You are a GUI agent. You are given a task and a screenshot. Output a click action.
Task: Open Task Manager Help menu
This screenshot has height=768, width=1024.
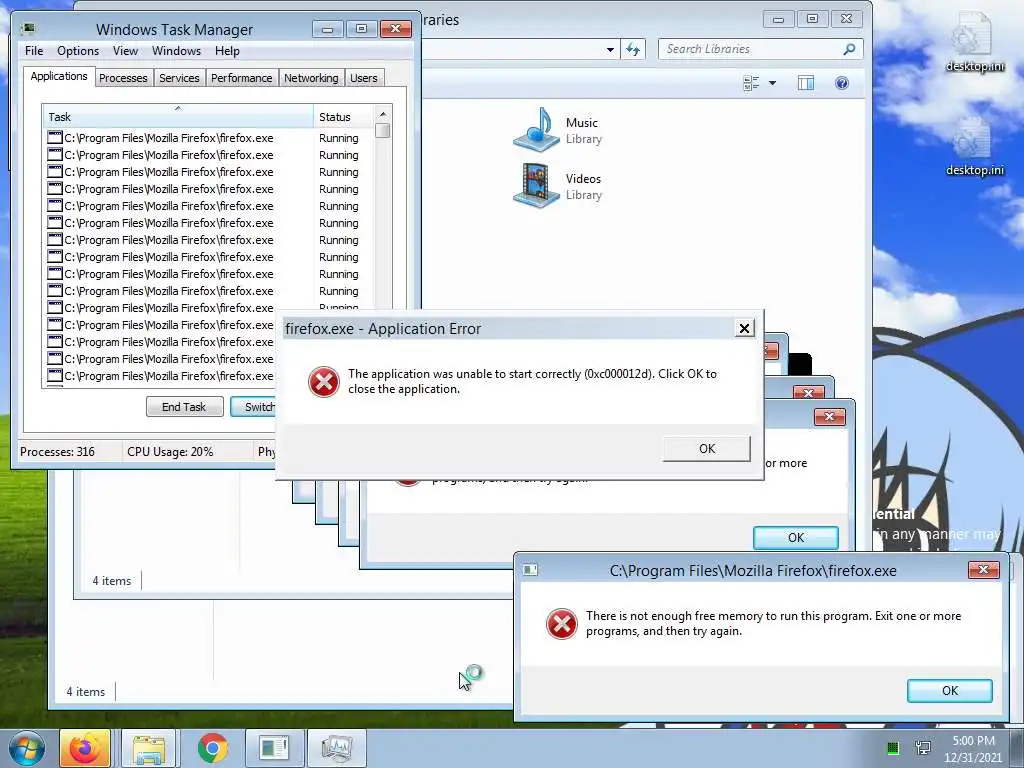click(x=227, y=51)
